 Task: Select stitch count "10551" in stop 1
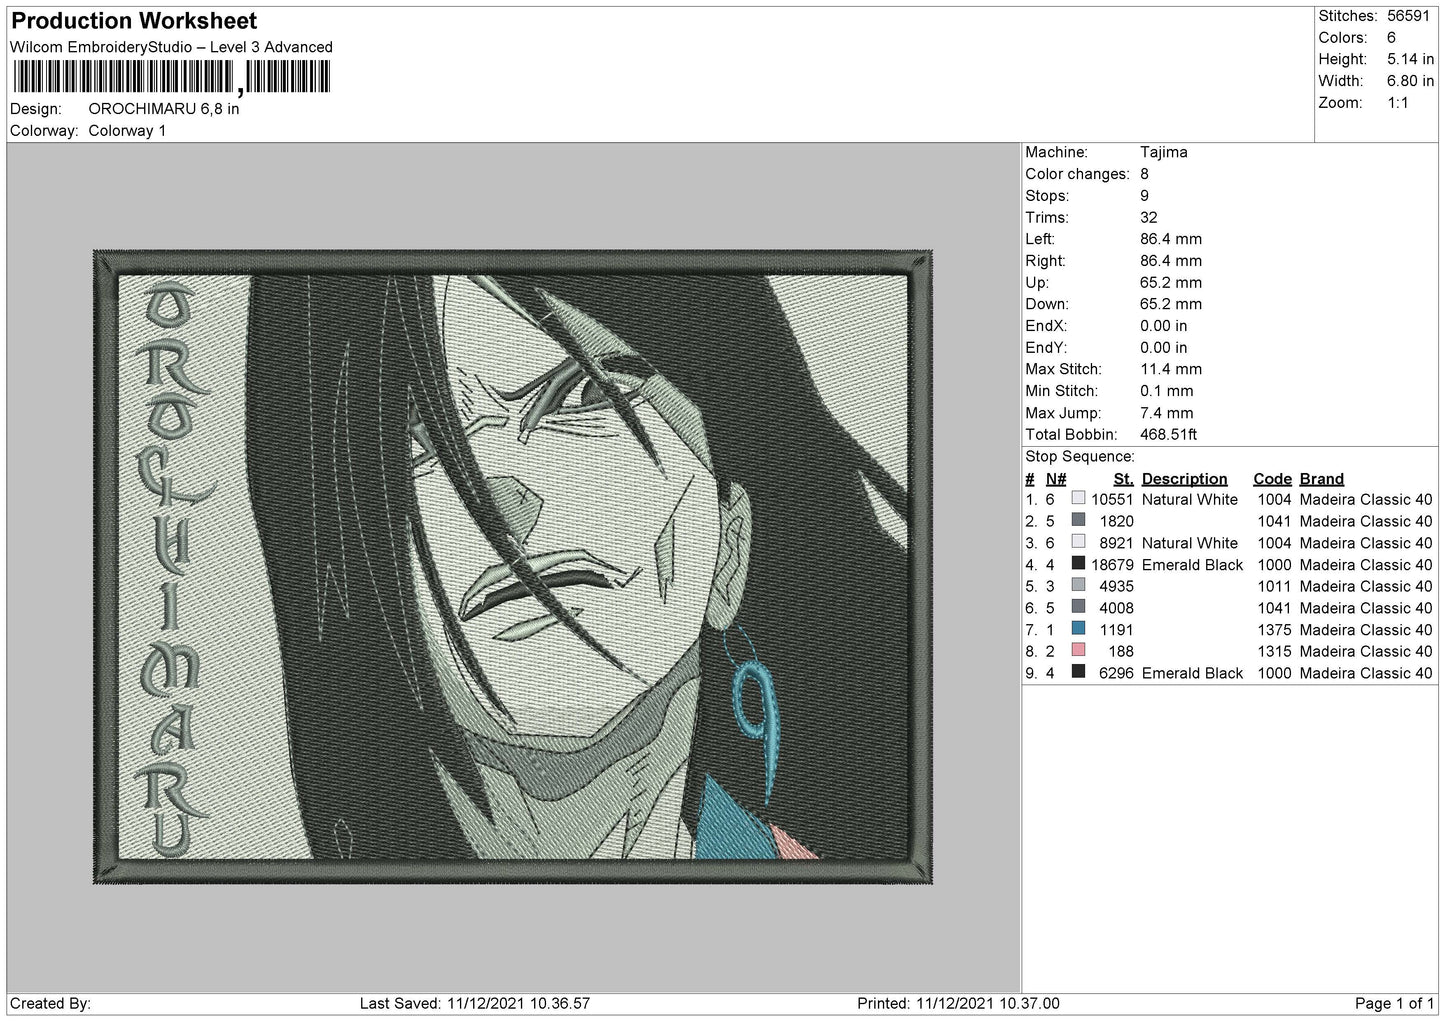pyautogui.click(x=1113, y=500)
